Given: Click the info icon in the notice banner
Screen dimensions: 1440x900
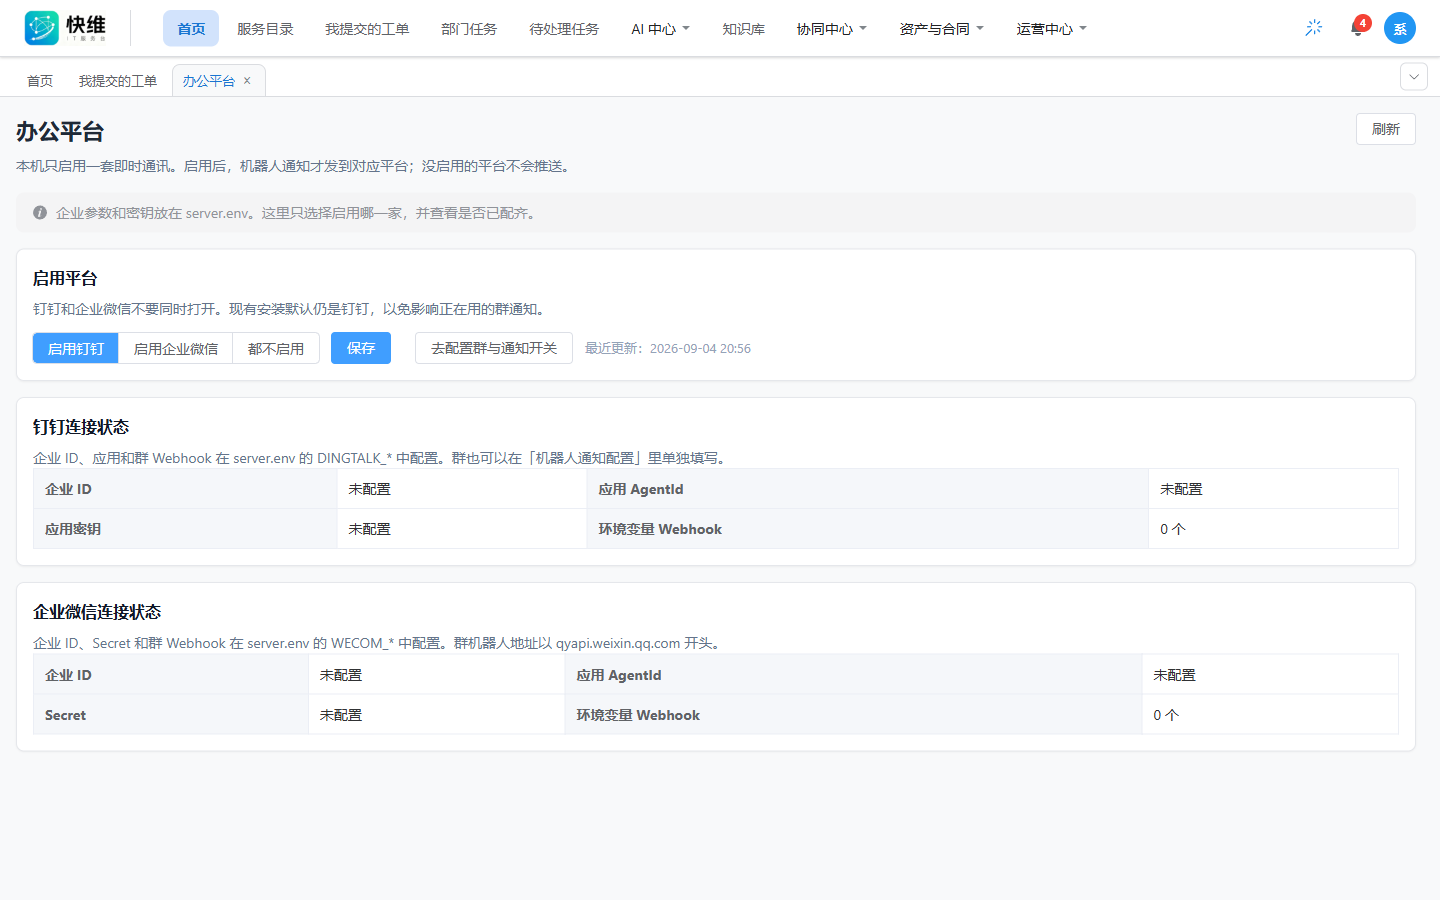Looking at the screenshot, I should coord(40,213).
